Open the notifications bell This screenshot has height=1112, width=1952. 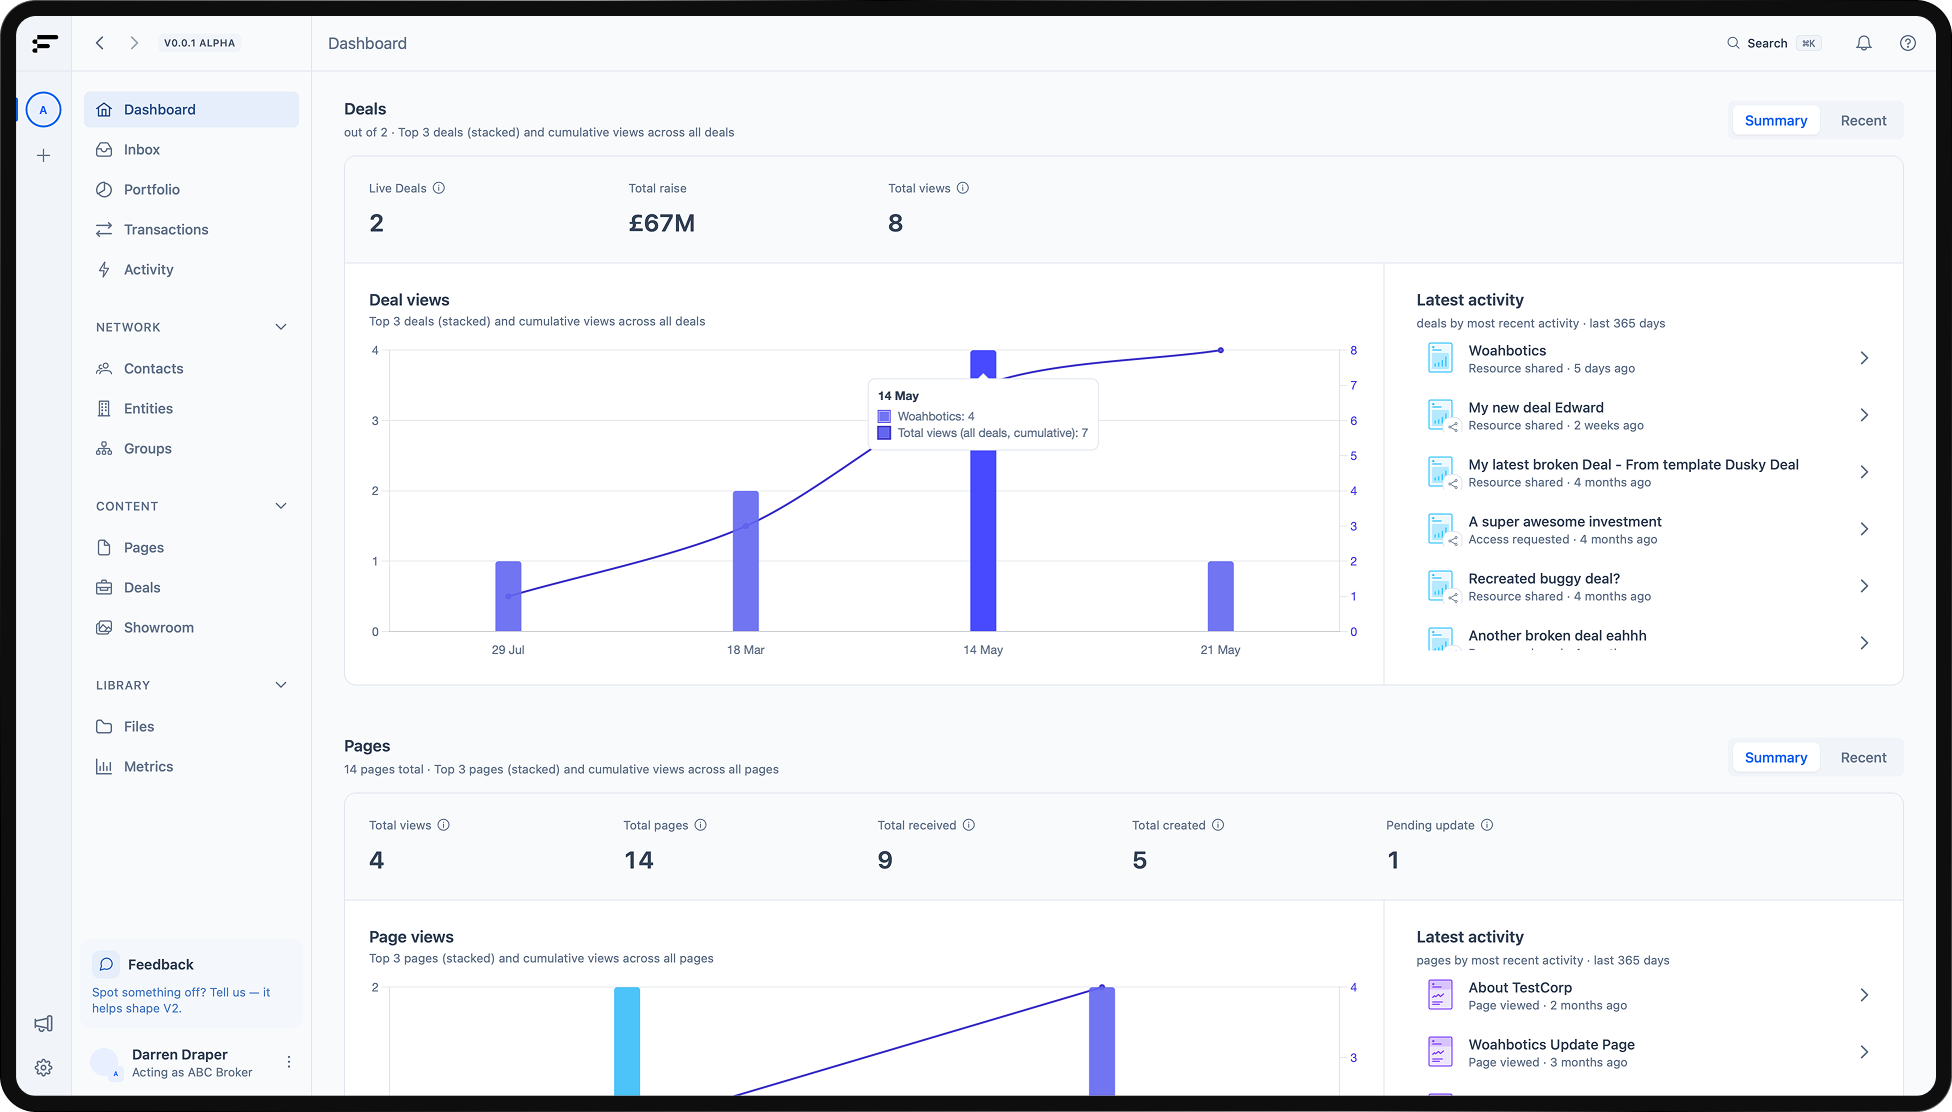(1864, 43)
